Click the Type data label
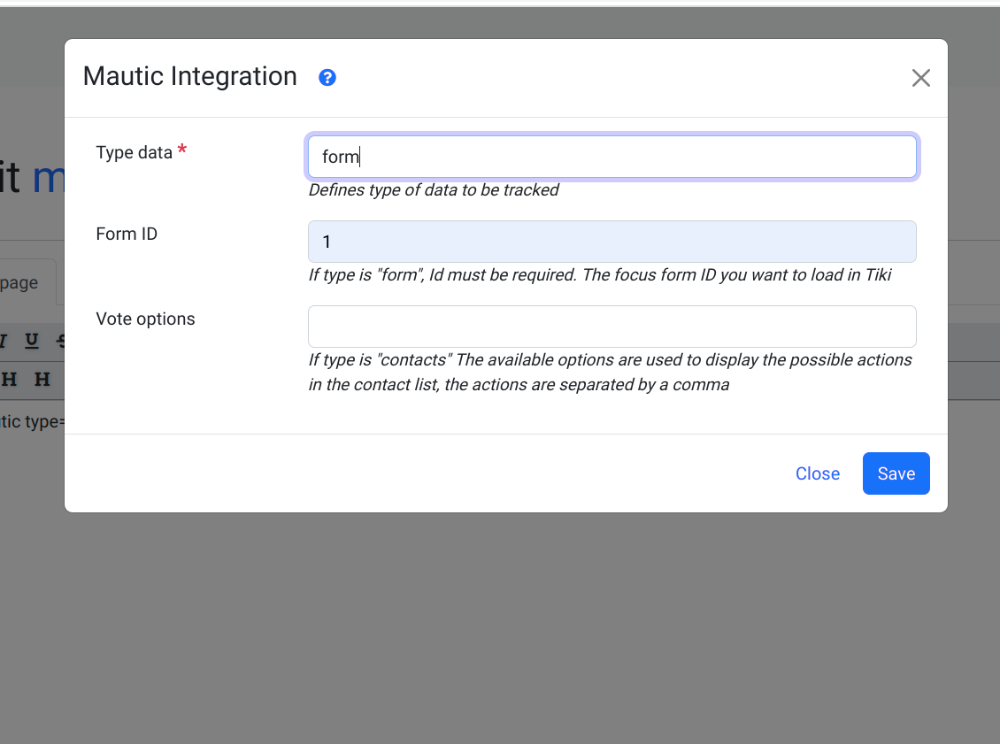 pos(134,152)
